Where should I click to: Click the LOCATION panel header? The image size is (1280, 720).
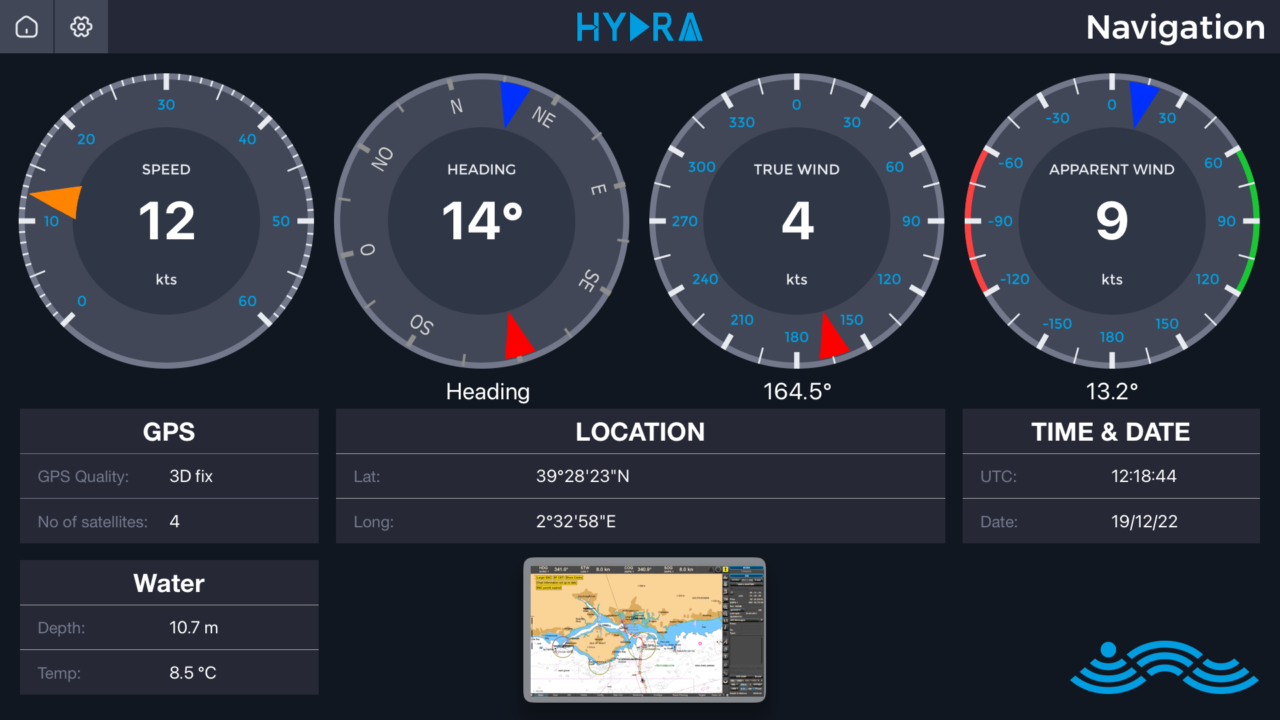640,431
